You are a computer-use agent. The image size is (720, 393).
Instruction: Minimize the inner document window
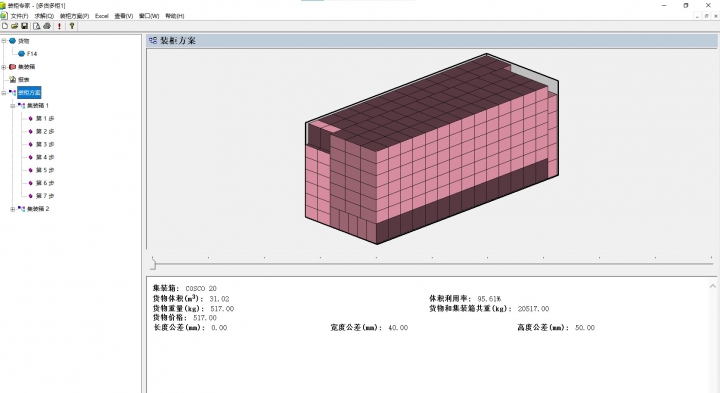(x=697, y=16)
